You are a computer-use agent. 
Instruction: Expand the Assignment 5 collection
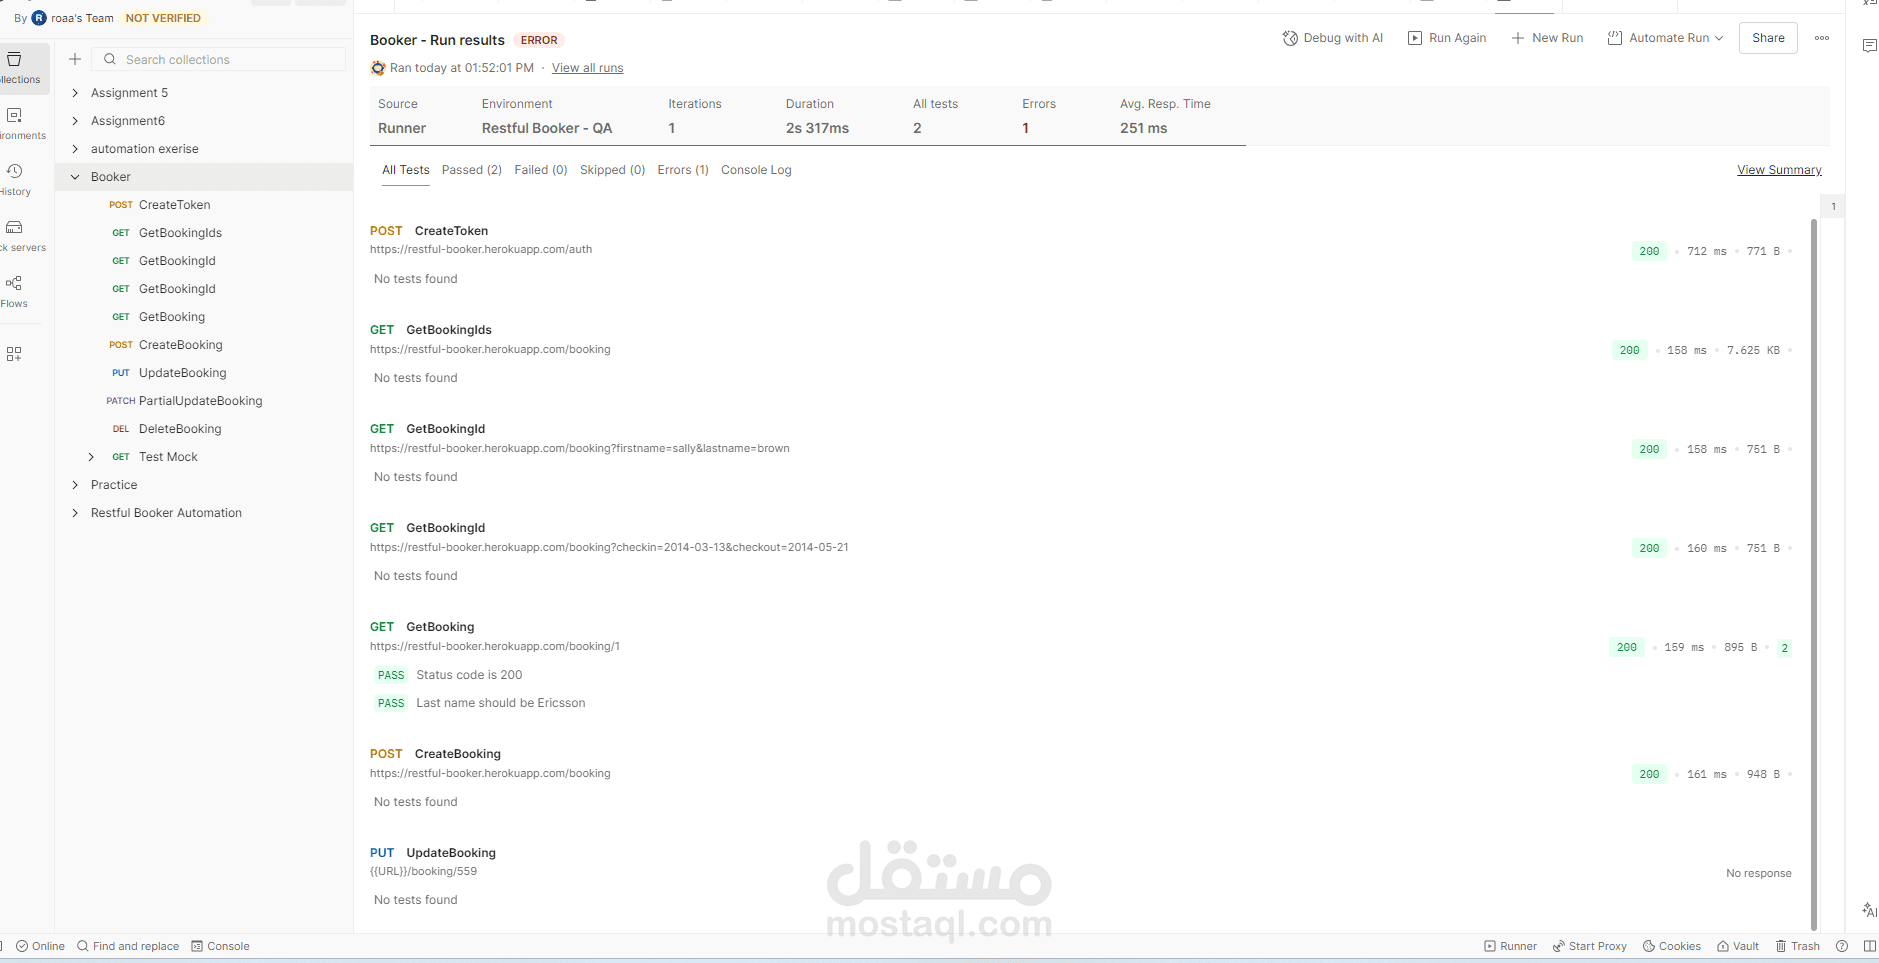[x=75, y=93]
